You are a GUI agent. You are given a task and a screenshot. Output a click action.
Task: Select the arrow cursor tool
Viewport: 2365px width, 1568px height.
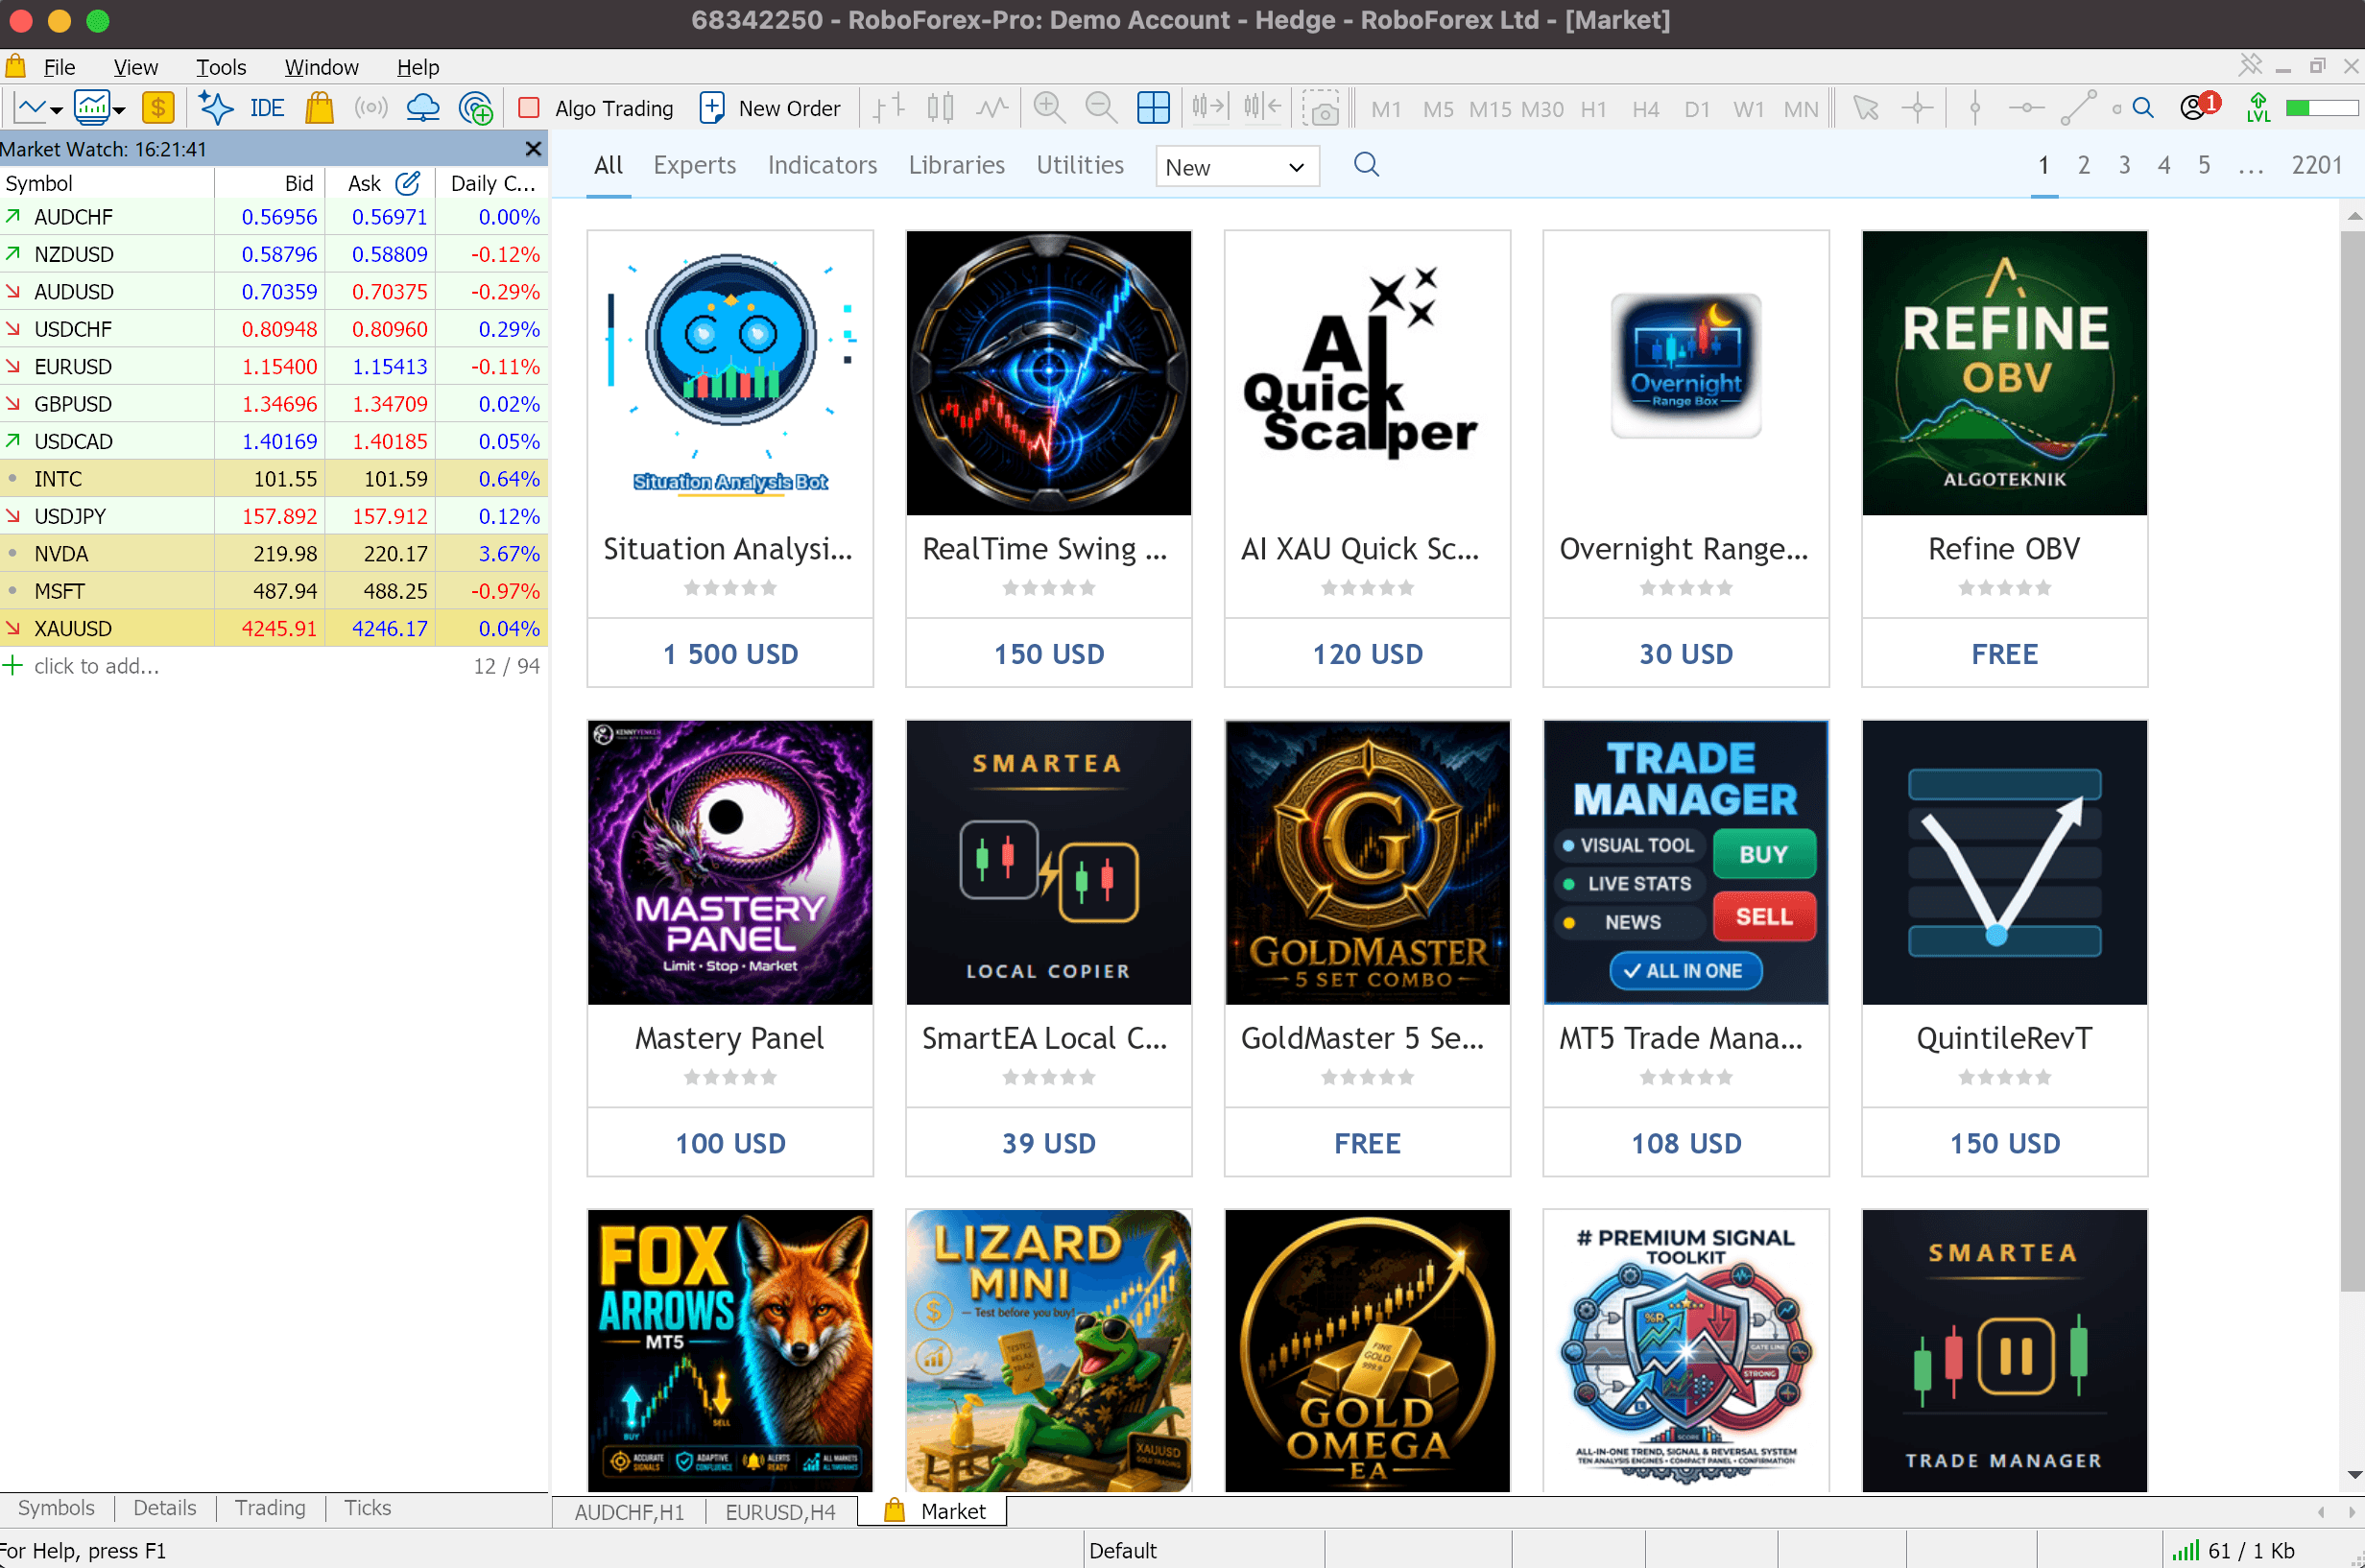click(x=1866, y=107)
